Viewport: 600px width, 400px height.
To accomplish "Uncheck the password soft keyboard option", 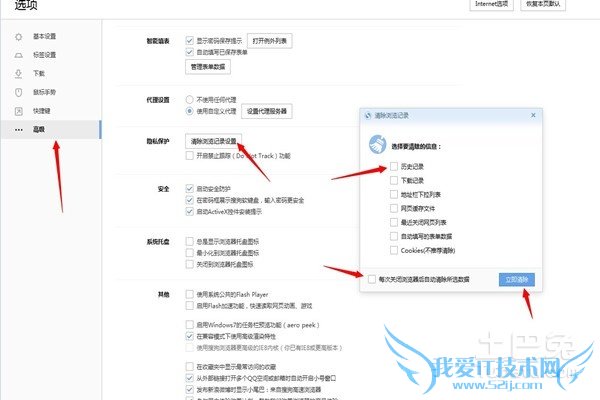I will click(189, 200).
